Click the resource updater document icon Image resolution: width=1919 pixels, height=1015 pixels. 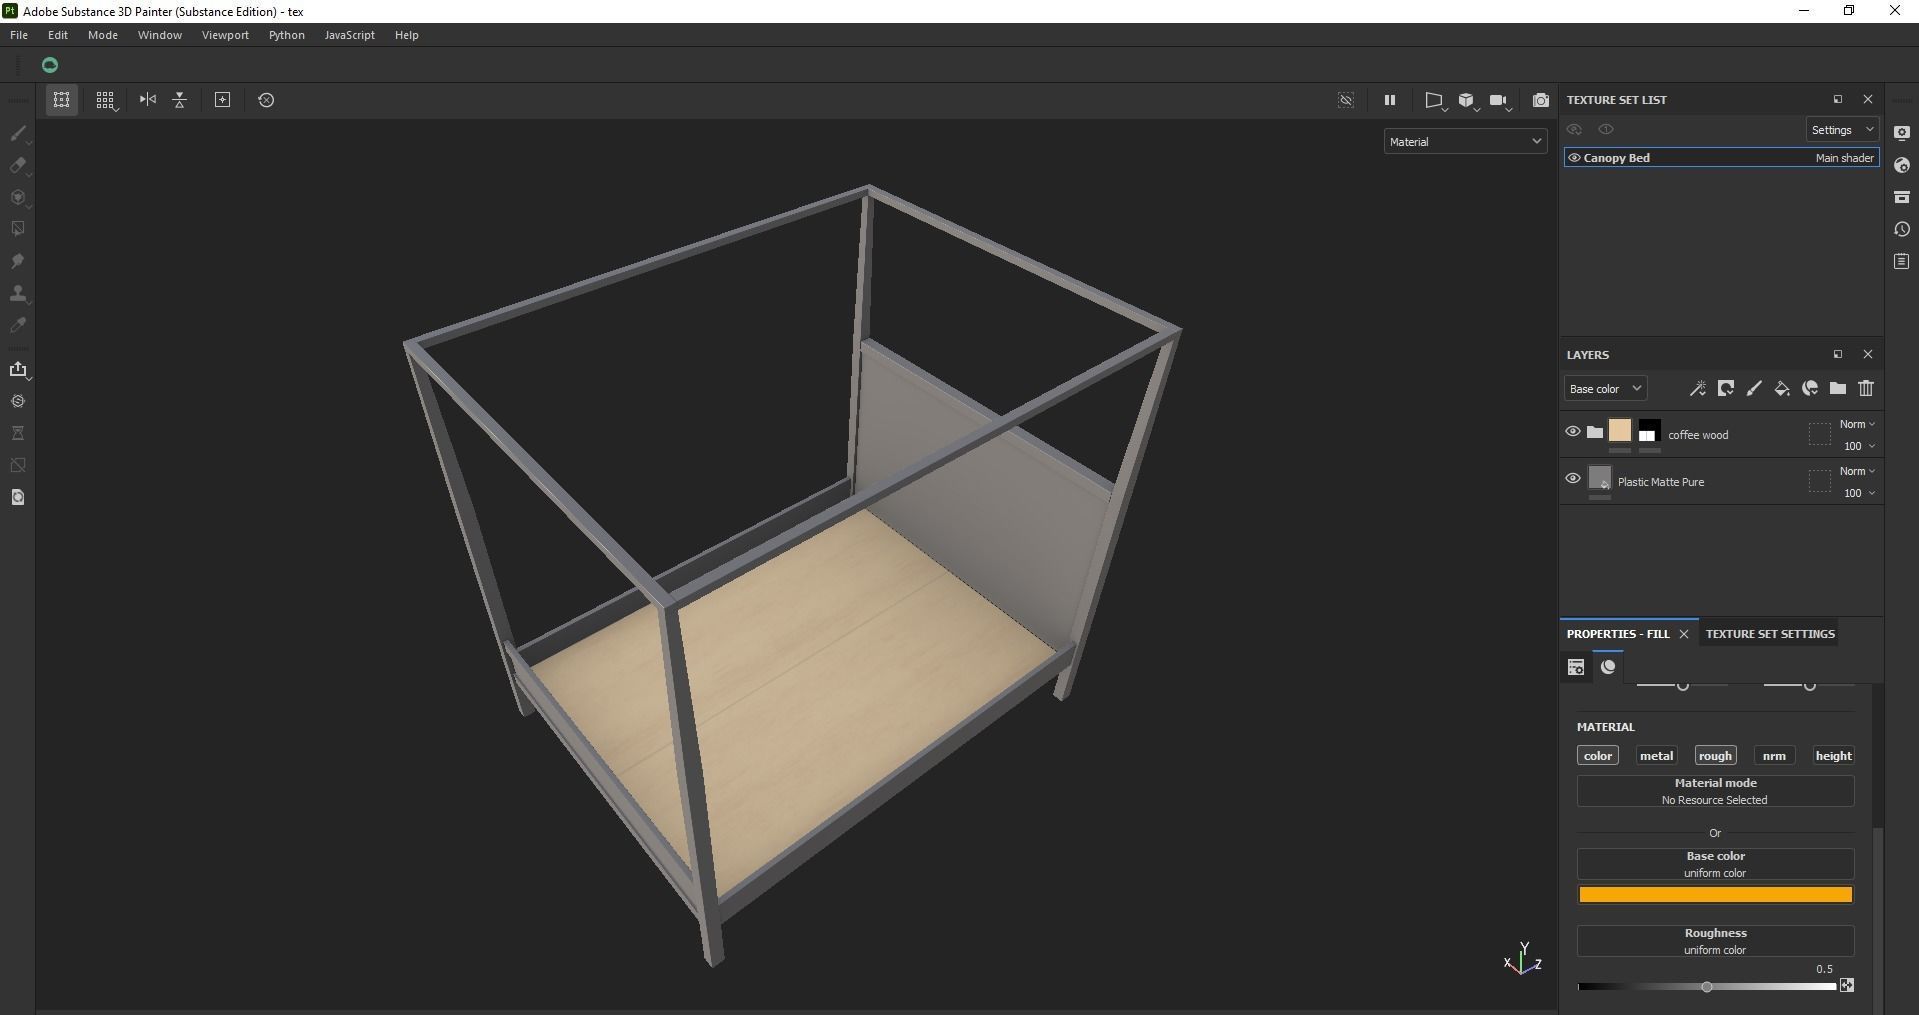coord(18,497)
